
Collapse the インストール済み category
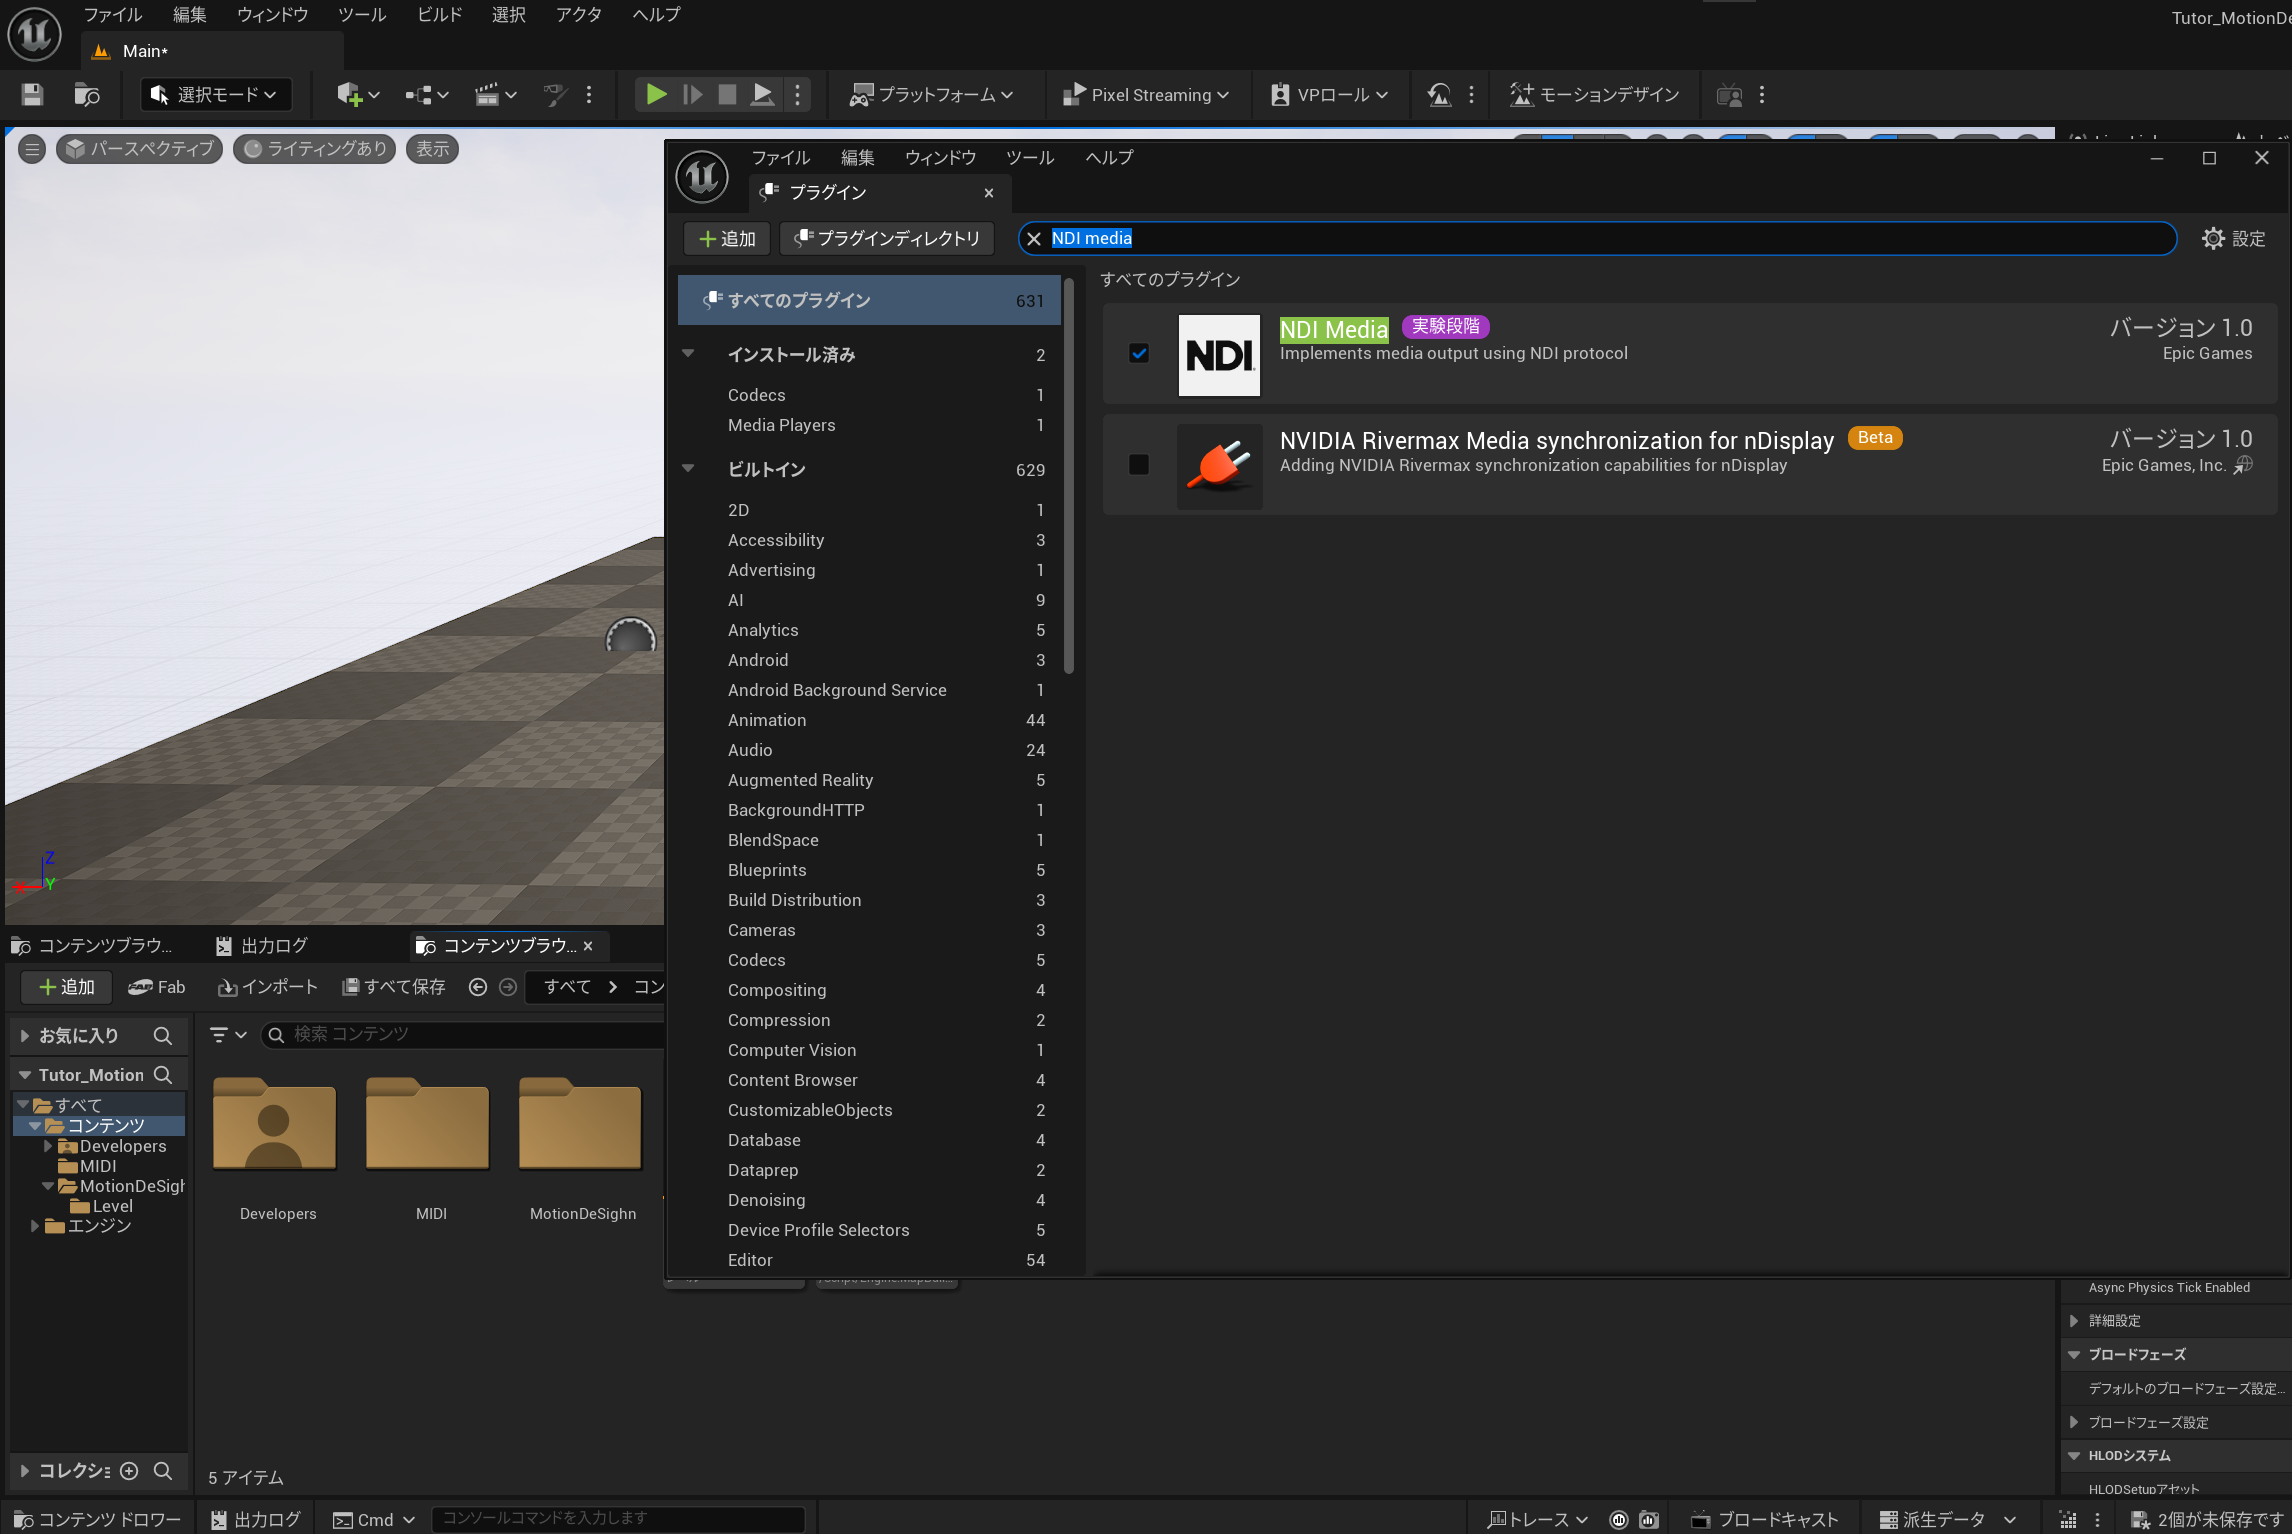point(688,354)
